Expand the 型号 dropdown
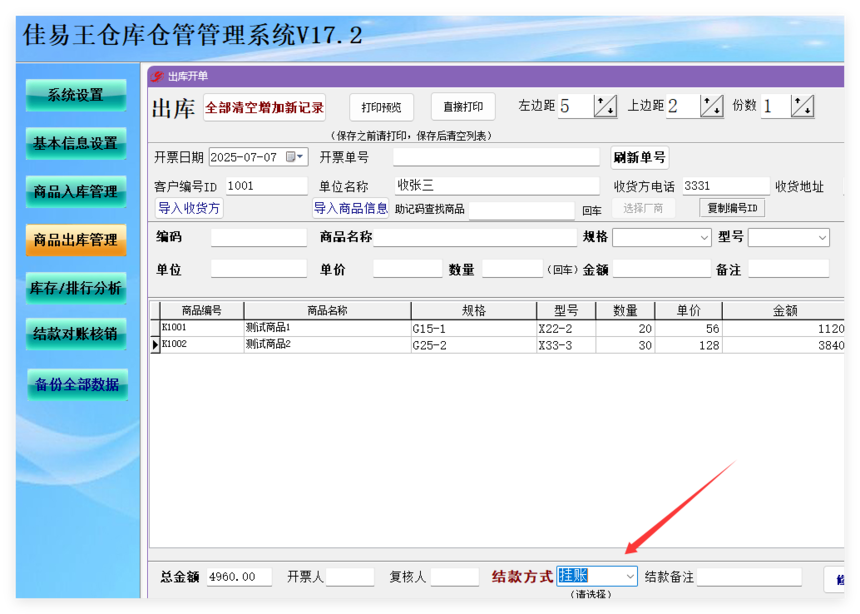860x614 pixels. click(x=822, y=238)
